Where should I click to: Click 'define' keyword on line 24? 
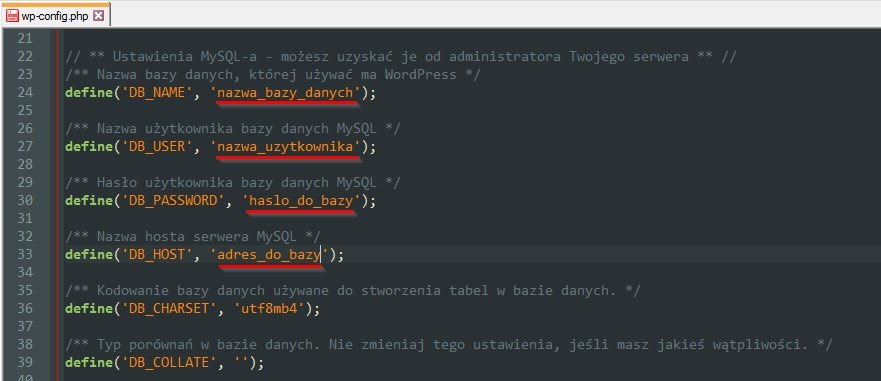pyautogui.click(x=89, y=93)
